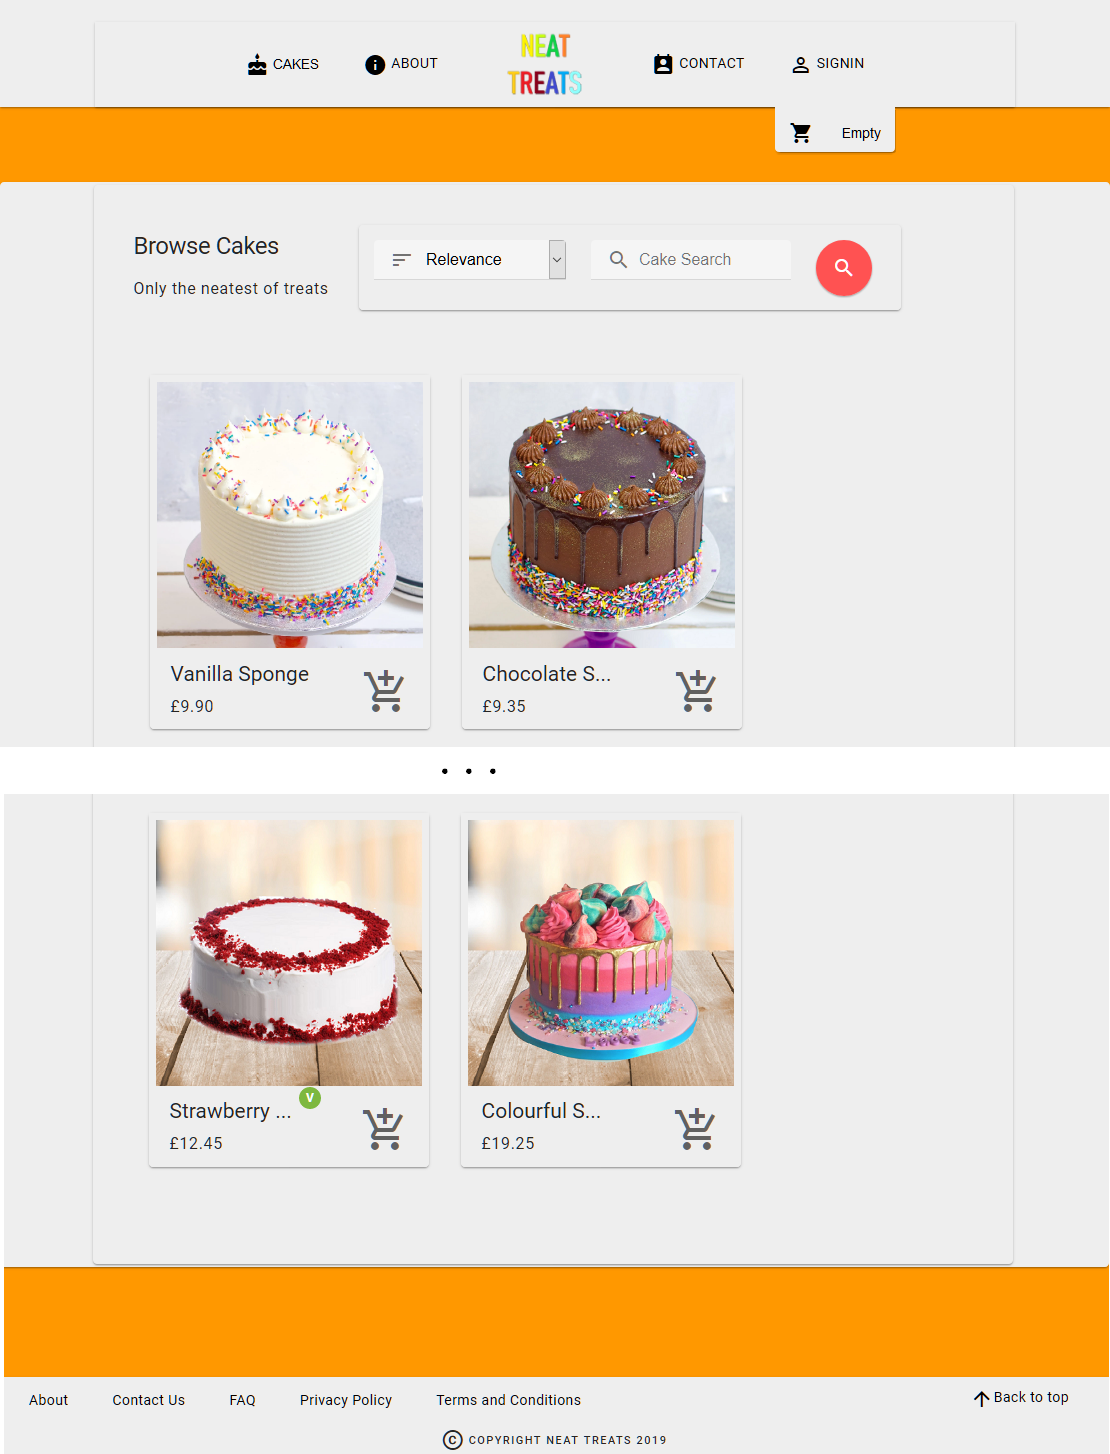Expand the sort dropdown arrow
Screen dimensions: 1110x1454
(x=557, y=260)
